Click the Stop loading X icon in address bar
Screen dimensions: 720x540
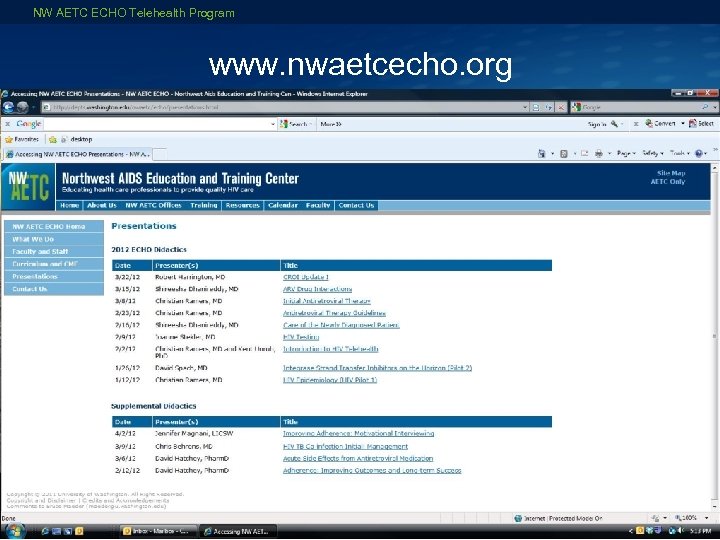coord(561,107)
